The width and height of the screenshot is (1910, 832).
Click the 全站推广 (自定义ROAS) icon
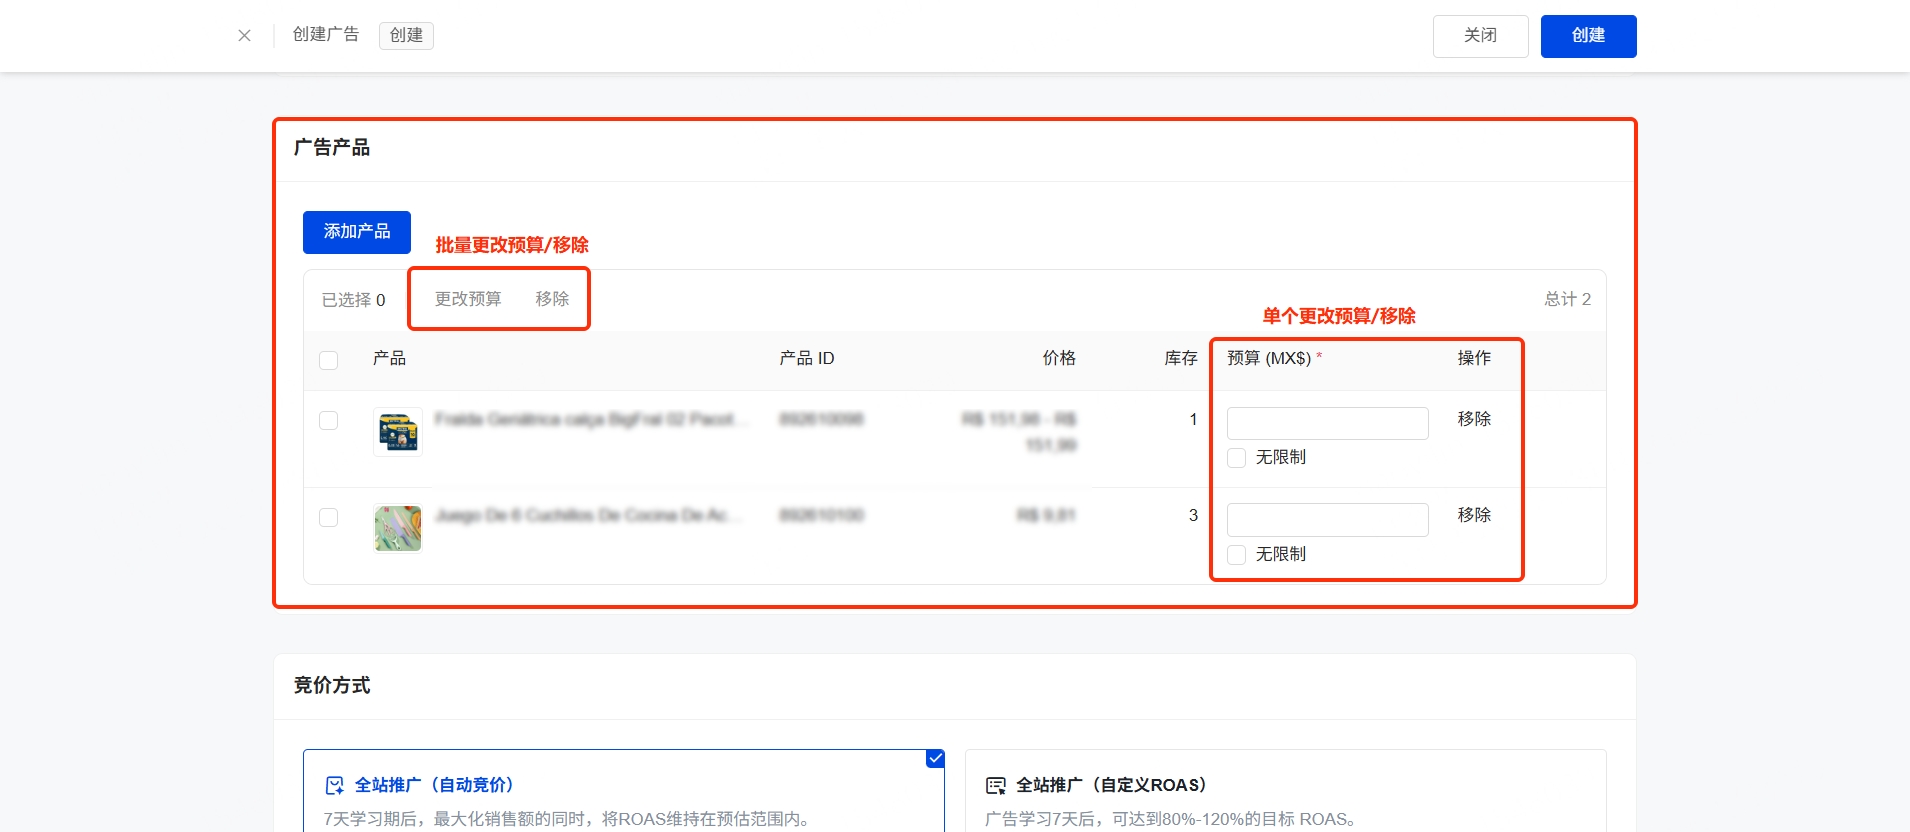(x=995, y=785)
